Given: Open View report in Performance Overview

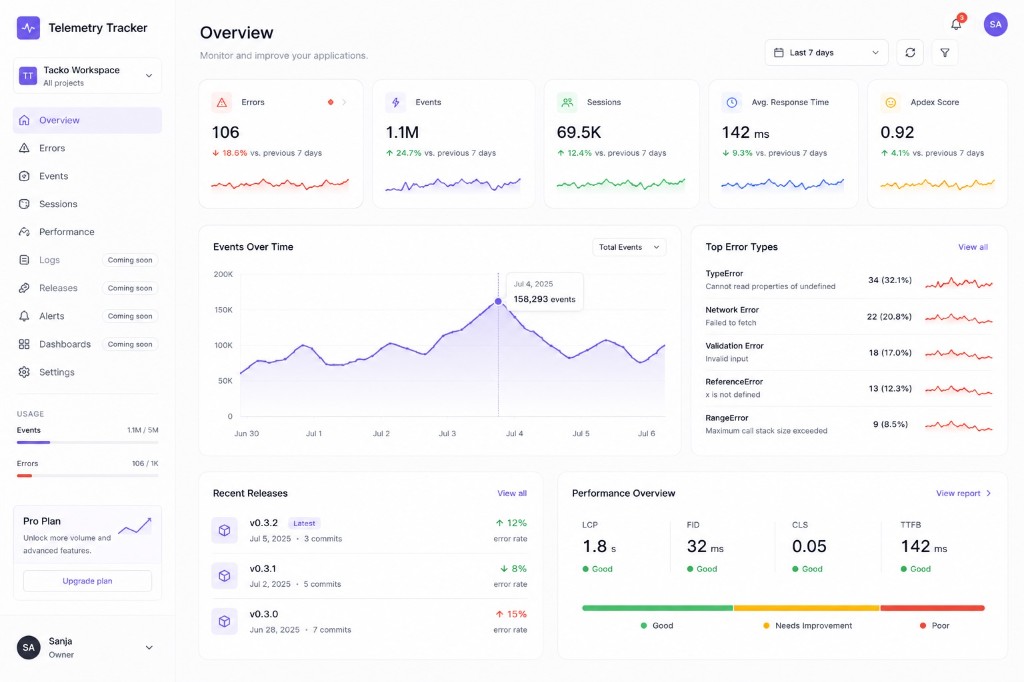Looking at the screenshot, I should coord(963,493).
